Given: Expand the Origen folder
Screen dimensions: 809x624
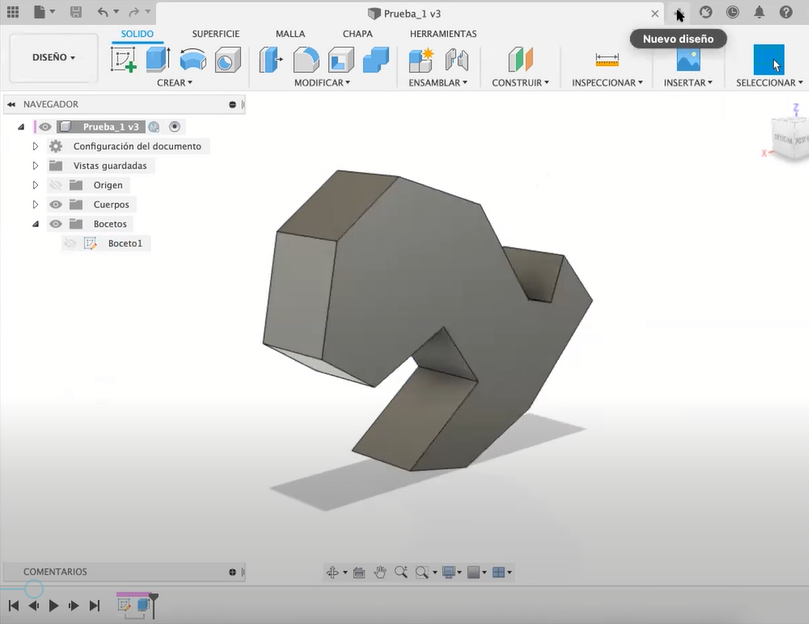Looking at the screenshot, I should point(35,185).
